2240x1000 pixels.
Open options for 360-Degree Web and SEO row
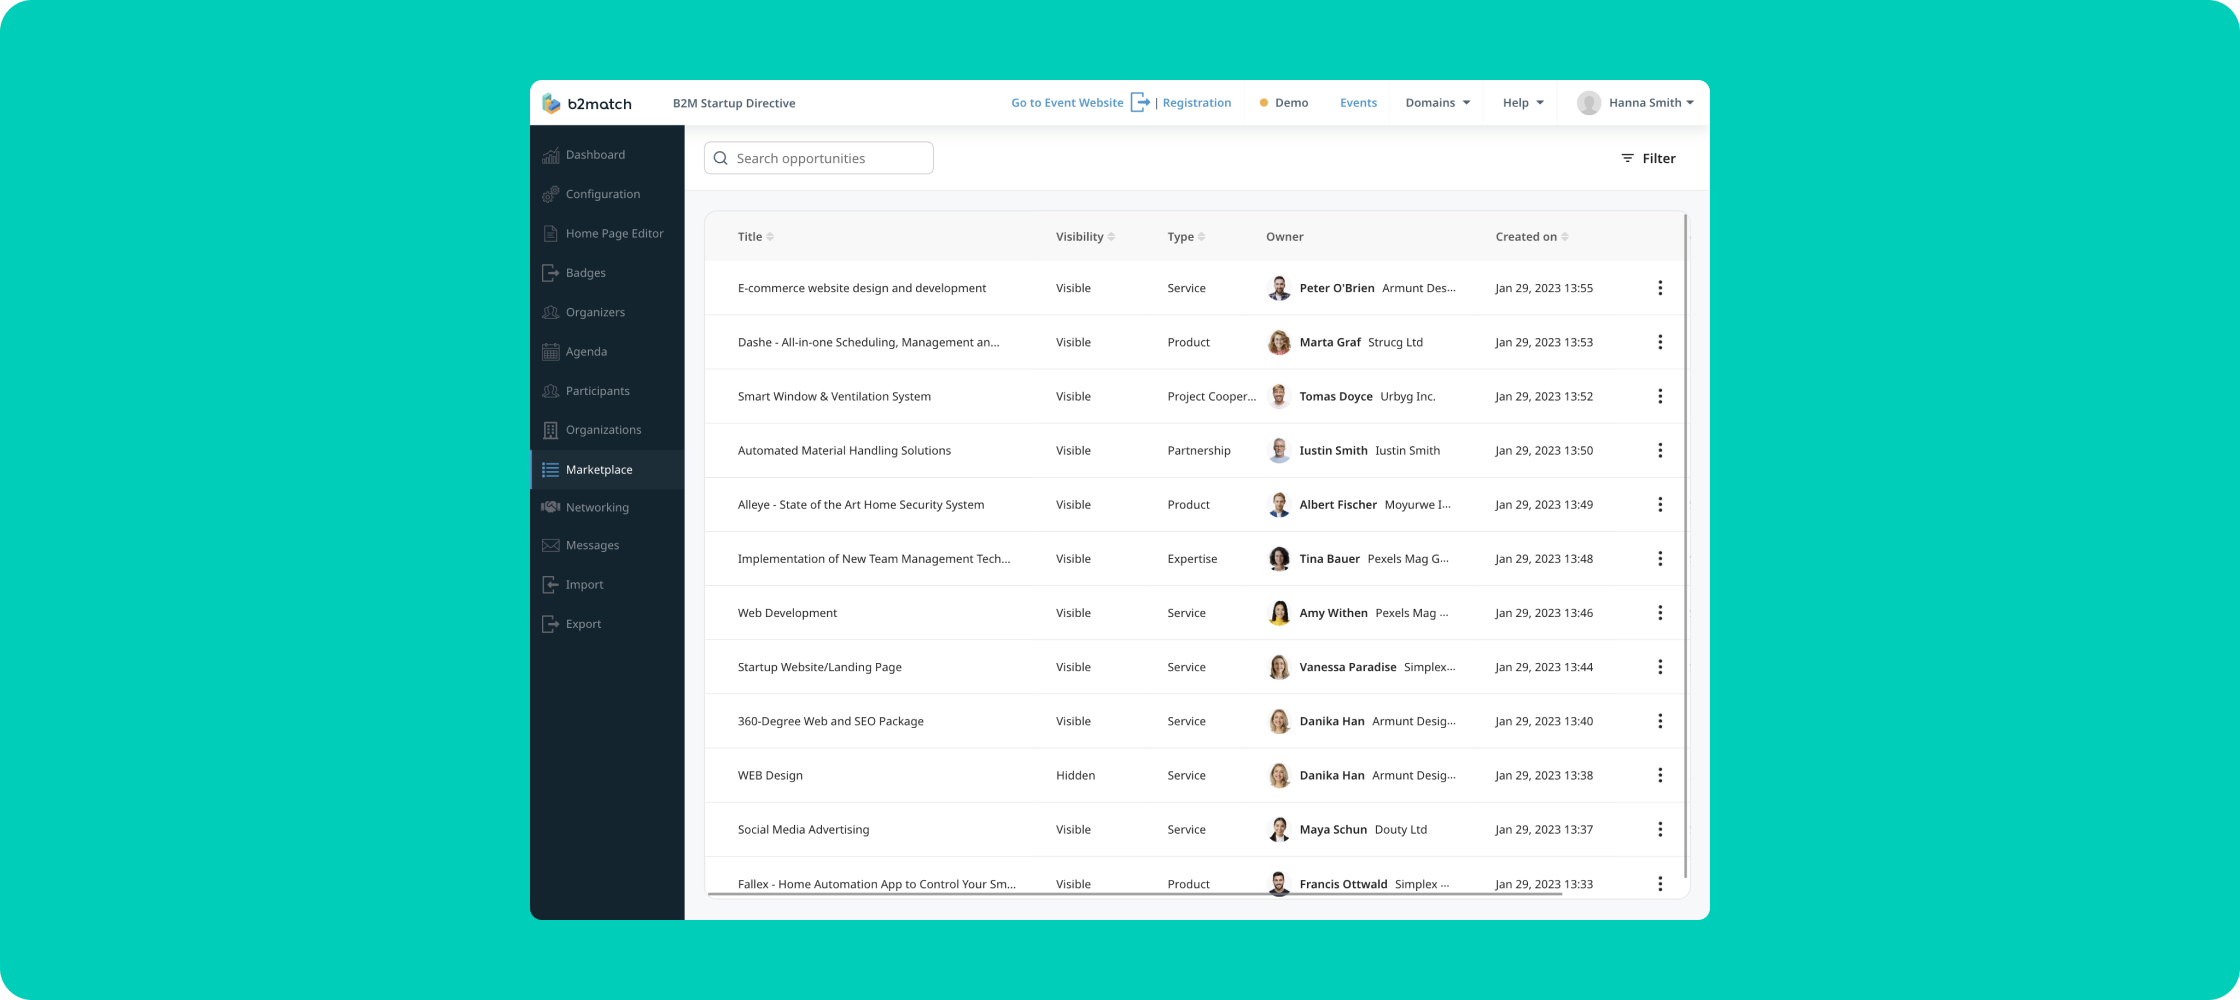point(1660,721)
